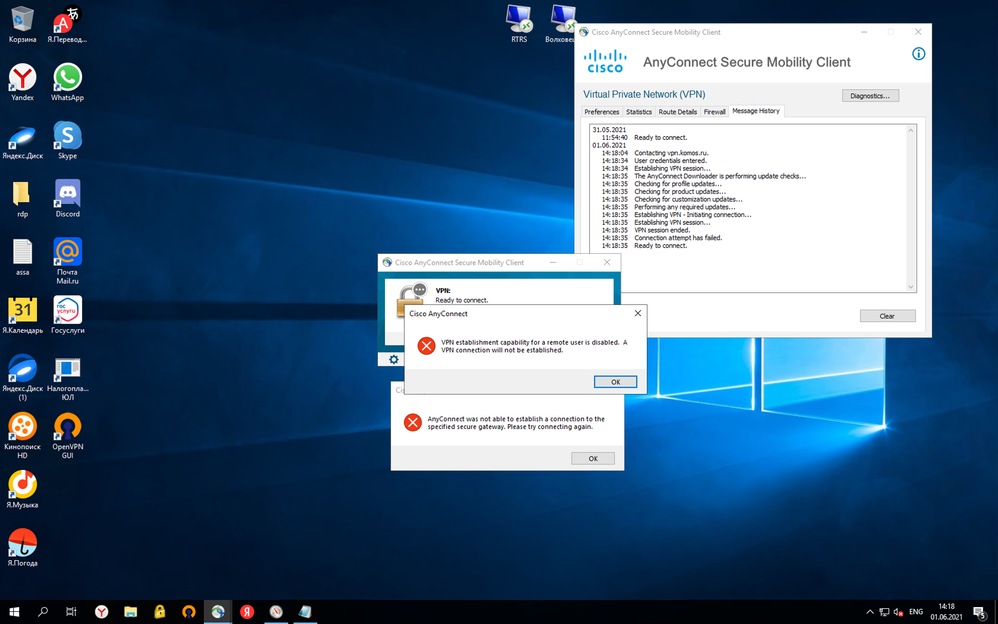Click OK on secure gateway error dialog
998x624 pixels.
tap(593, 458)
